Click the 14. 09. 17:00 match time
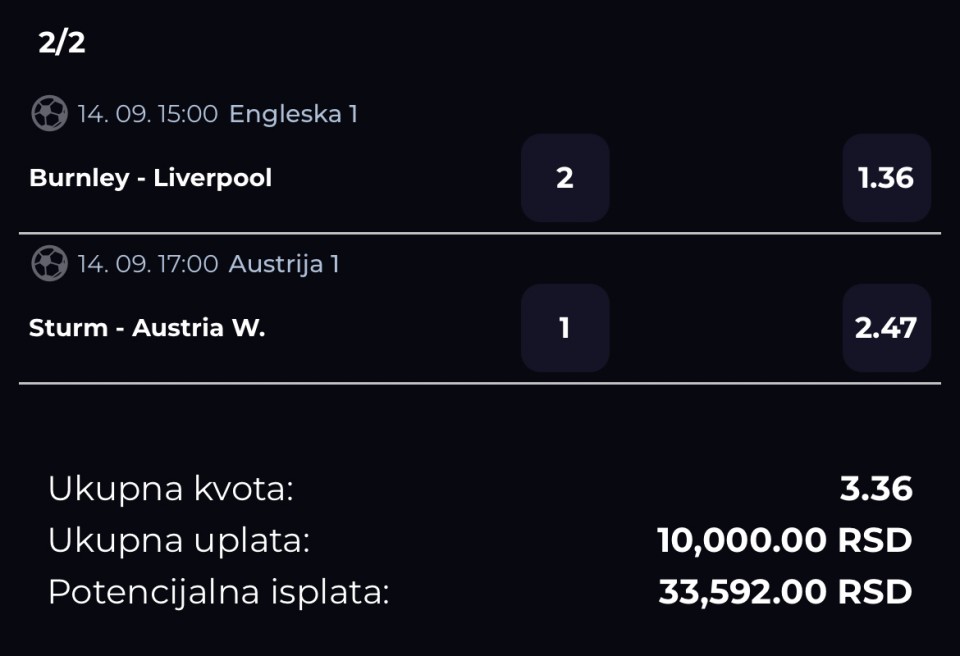 tap(148, 264)
